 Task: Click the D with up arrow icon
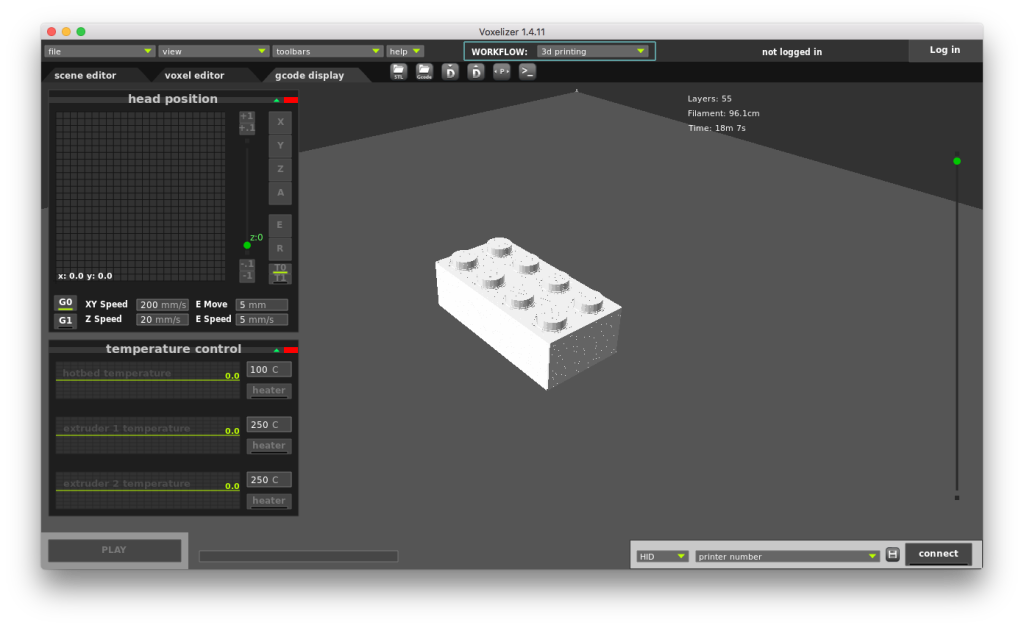(476, 72)
